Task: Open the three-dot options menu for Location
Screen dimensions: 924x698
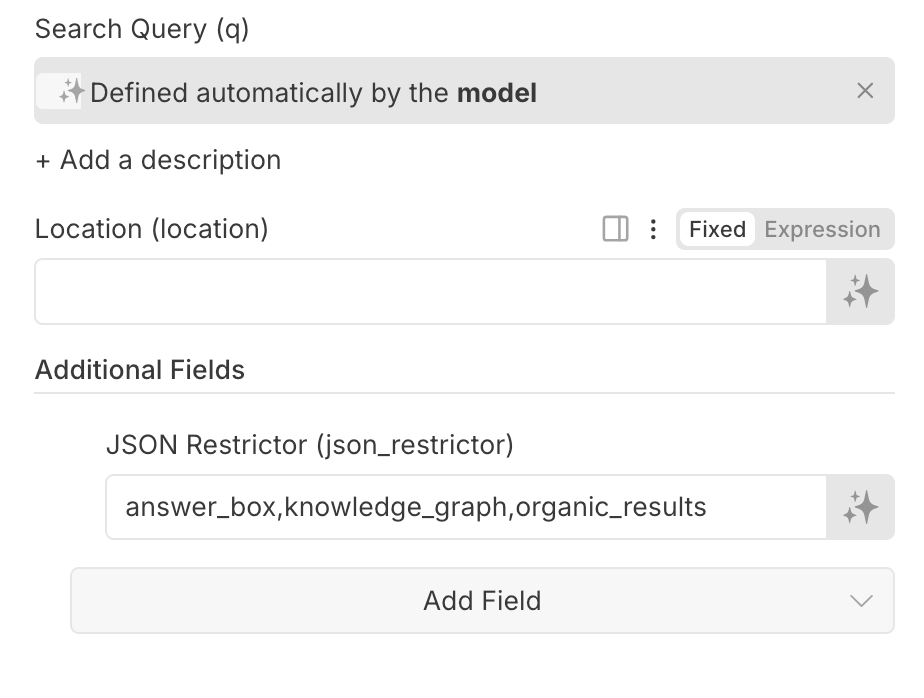Action: [x=653, y=229]
